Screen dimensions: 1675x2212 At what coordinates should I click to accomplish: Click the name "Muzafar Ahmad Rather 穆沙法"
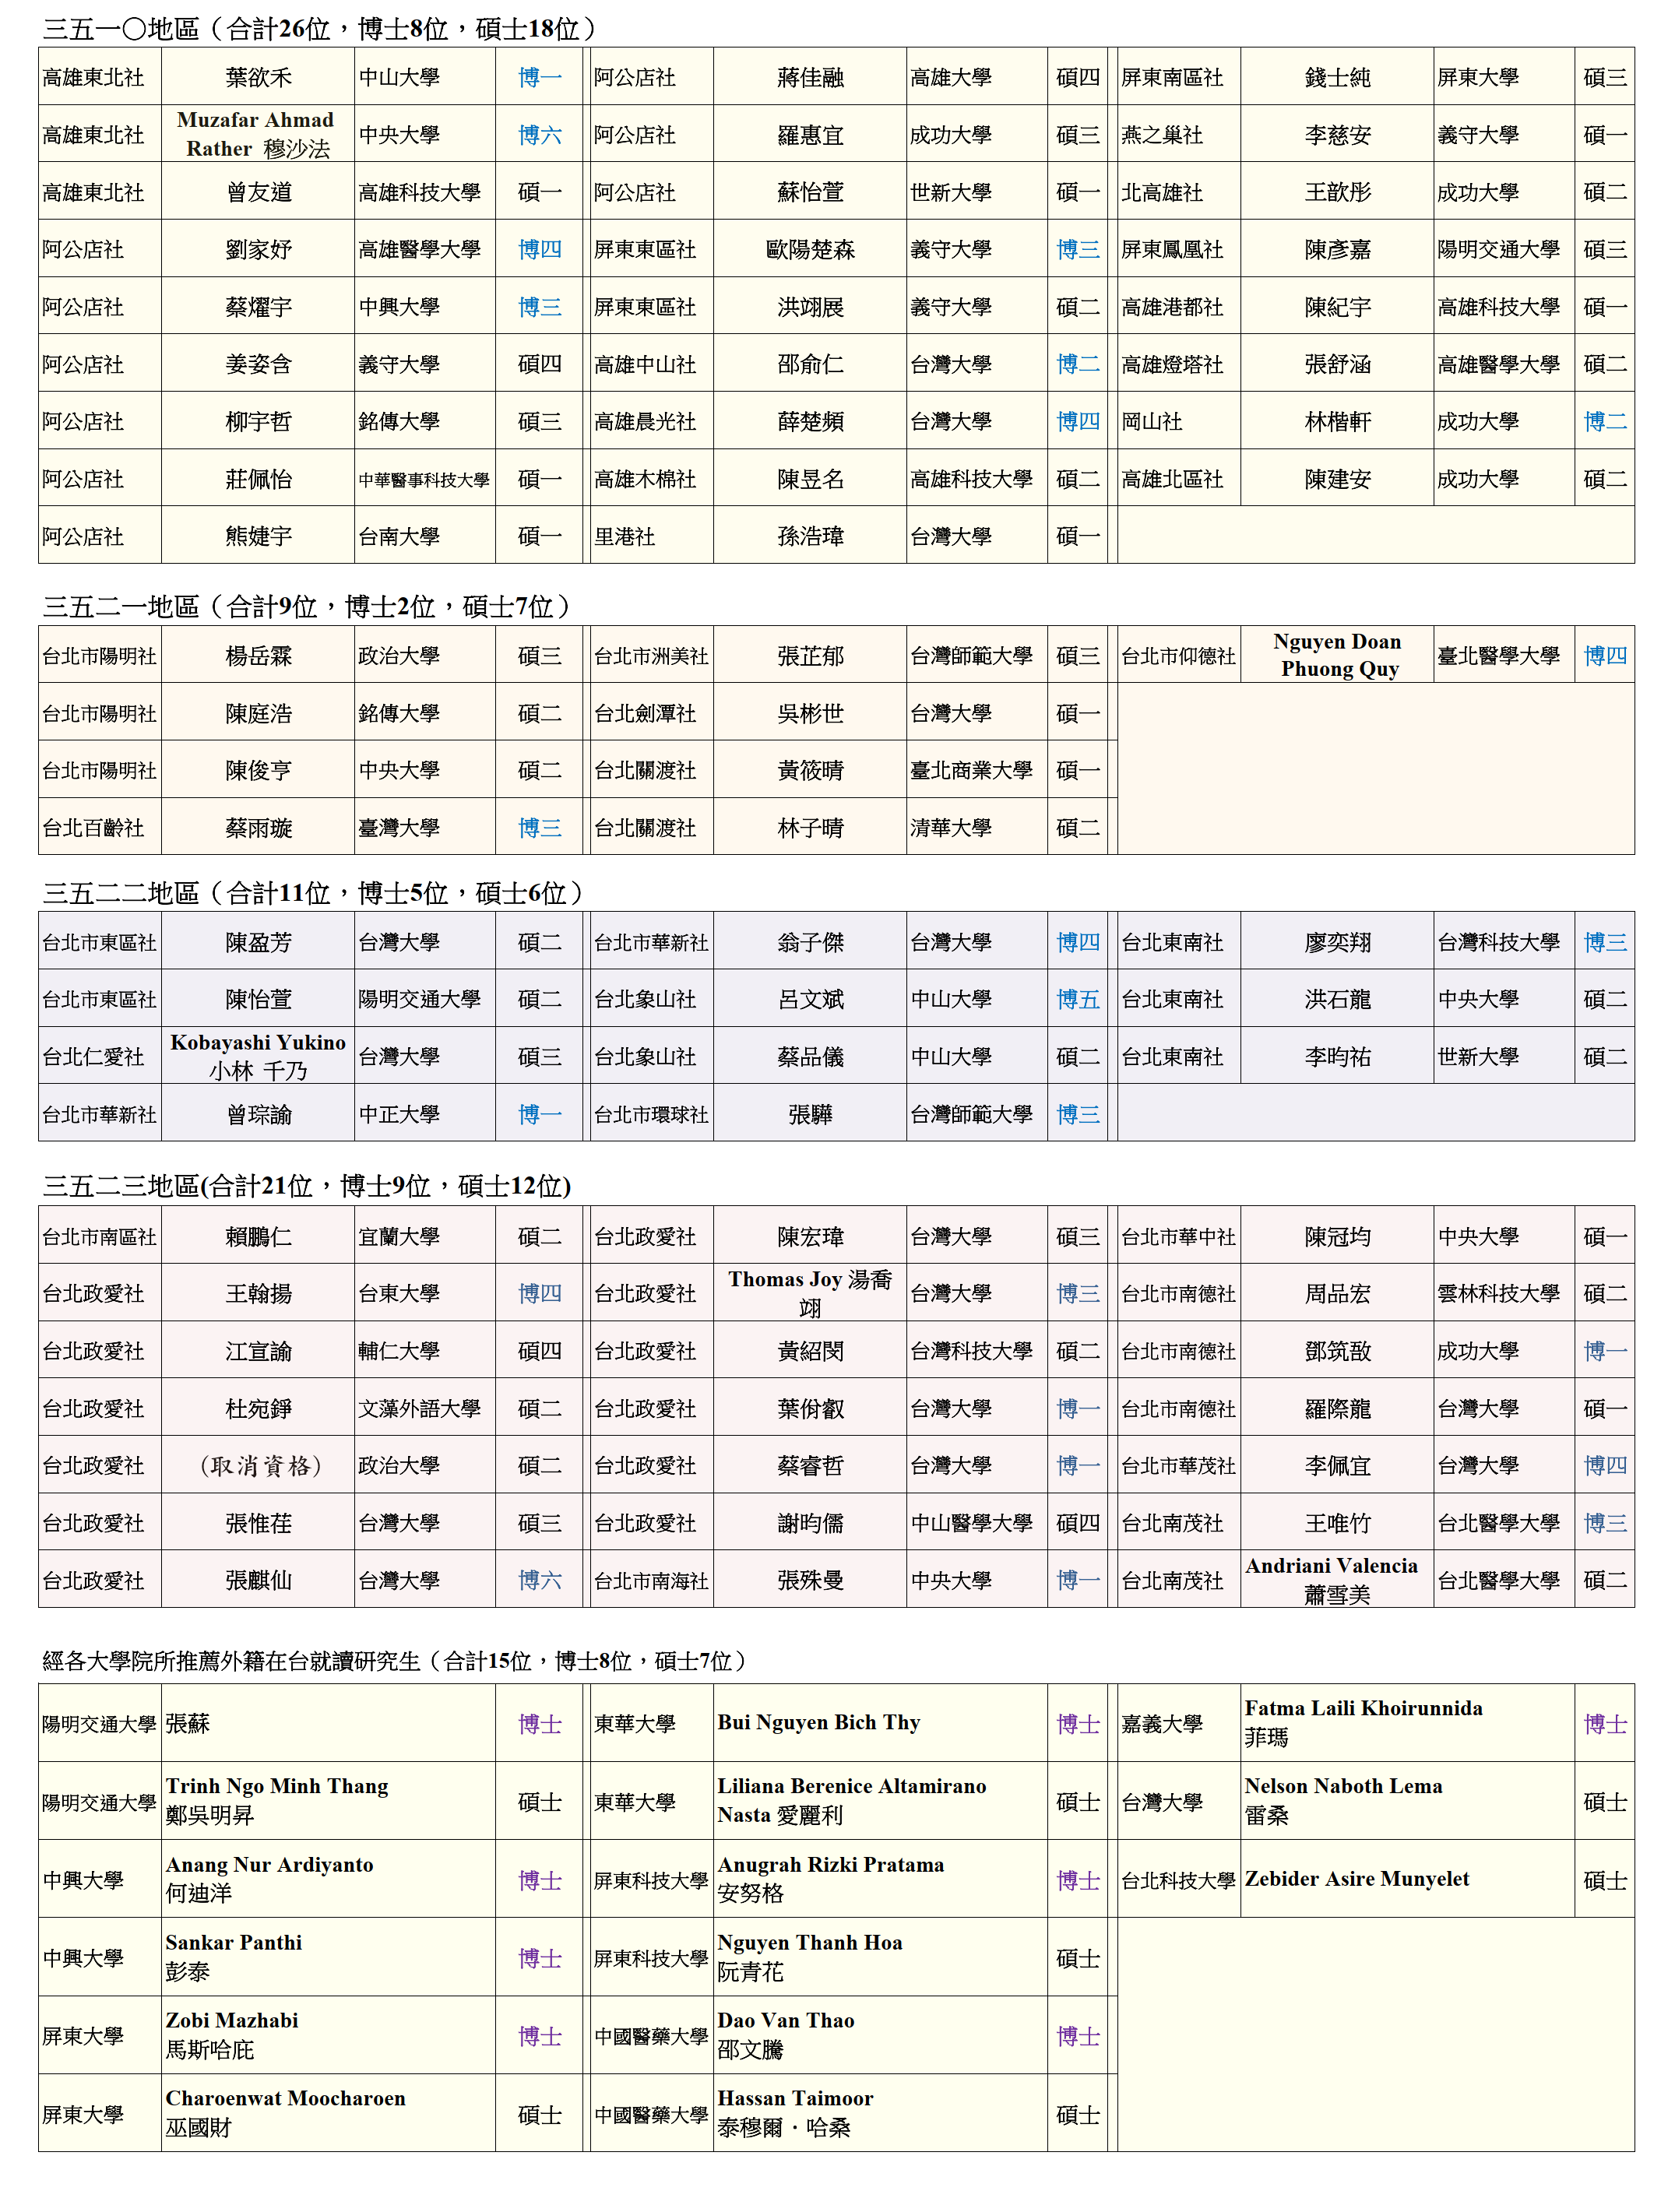[258, 134]
